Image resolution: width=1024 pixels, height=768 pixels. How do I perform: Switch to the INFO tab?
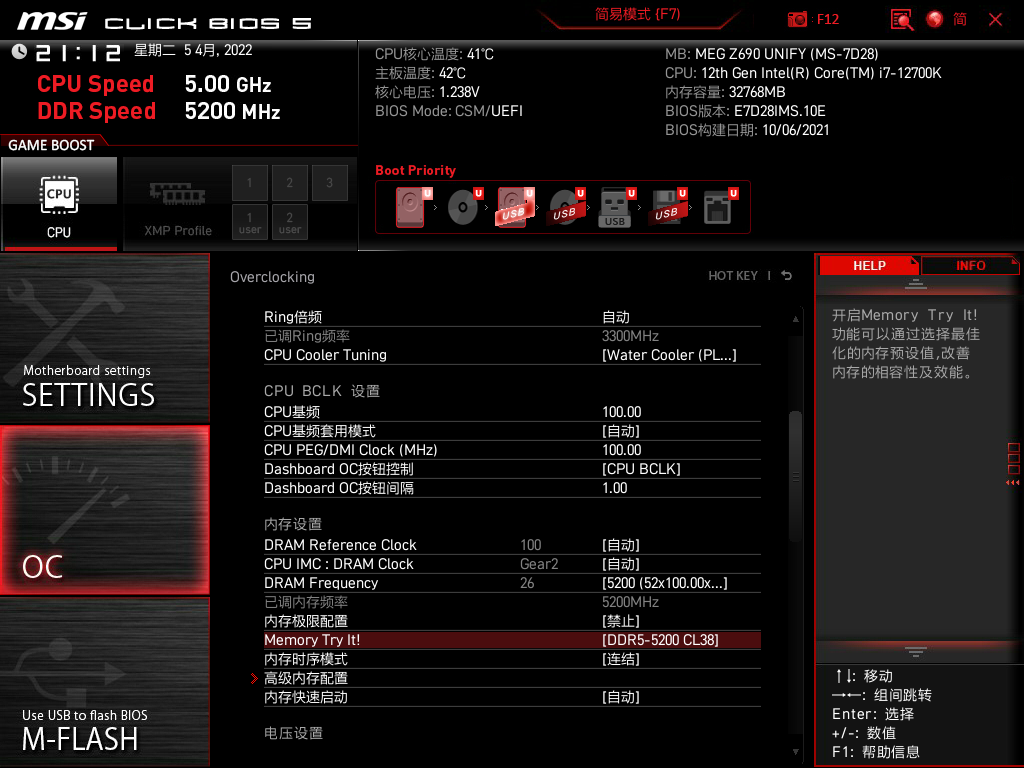[970, 265]
